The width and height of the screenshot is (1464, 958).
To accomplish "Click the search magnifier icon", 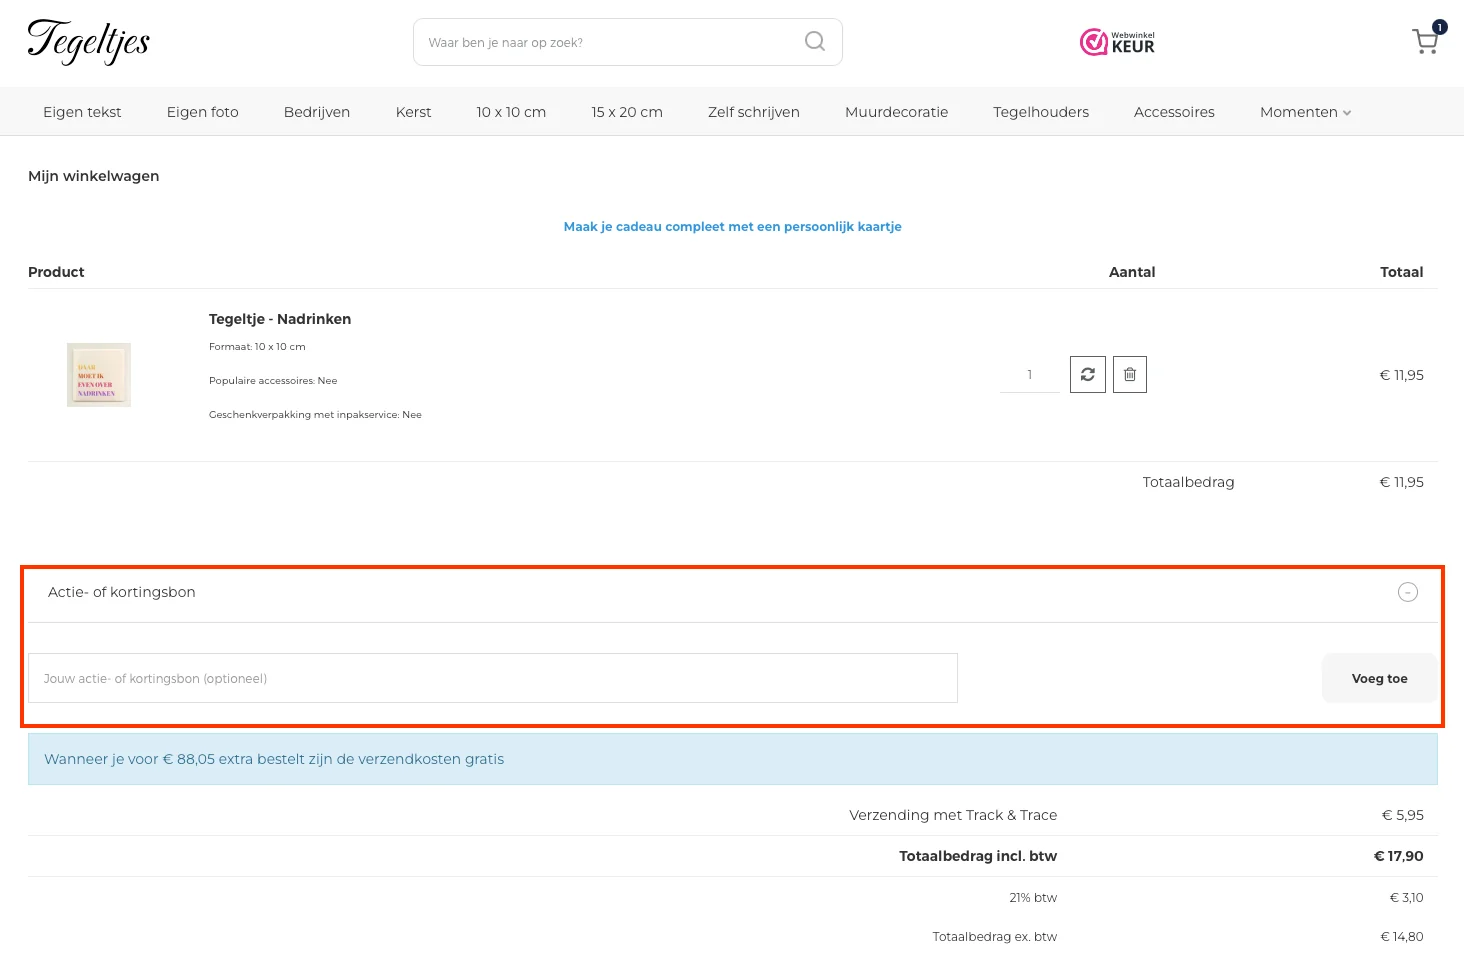I will pos(815,41).
